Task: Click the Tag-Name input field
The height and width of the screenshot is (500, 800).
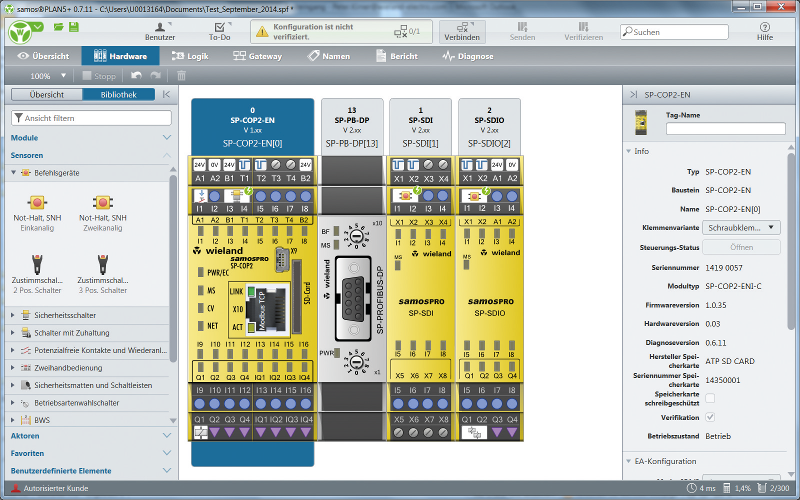Action: point(726,129)
